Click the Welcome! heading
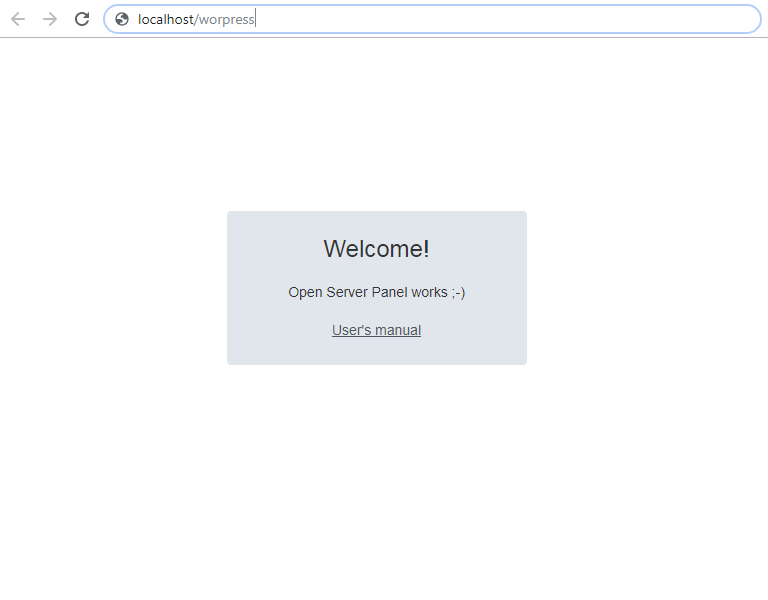 click(376, 249)
